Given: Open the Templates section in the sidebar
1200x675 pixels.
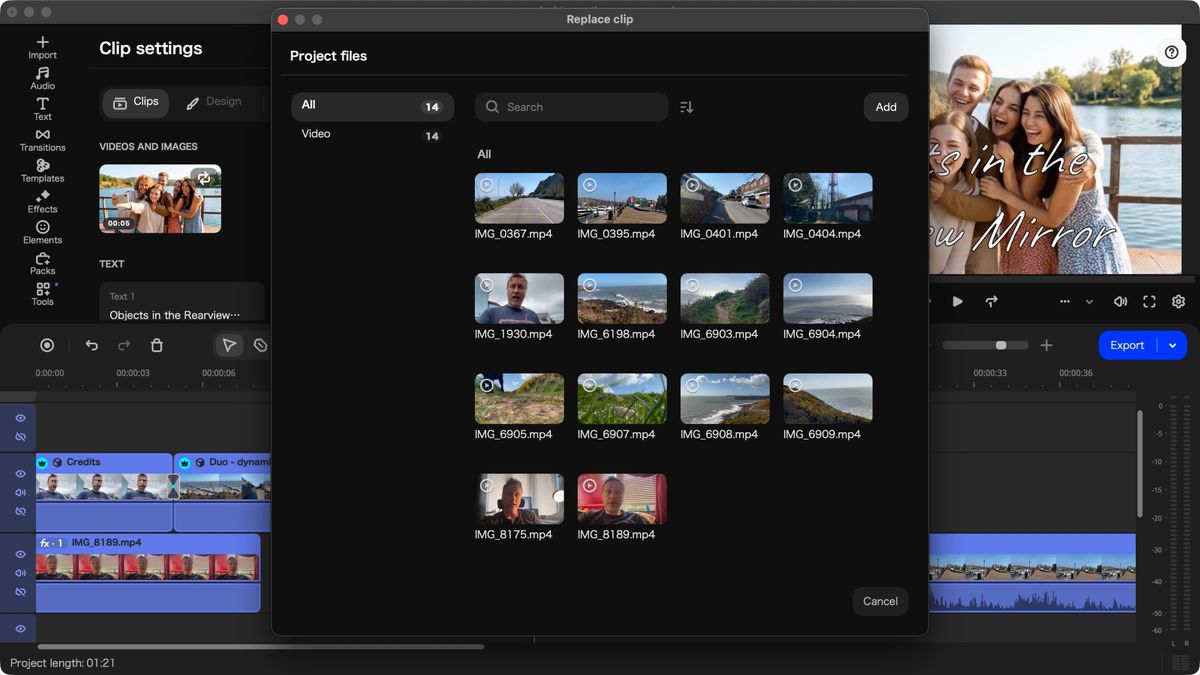Looking at the screenshot, I should [x=42, y=171].
